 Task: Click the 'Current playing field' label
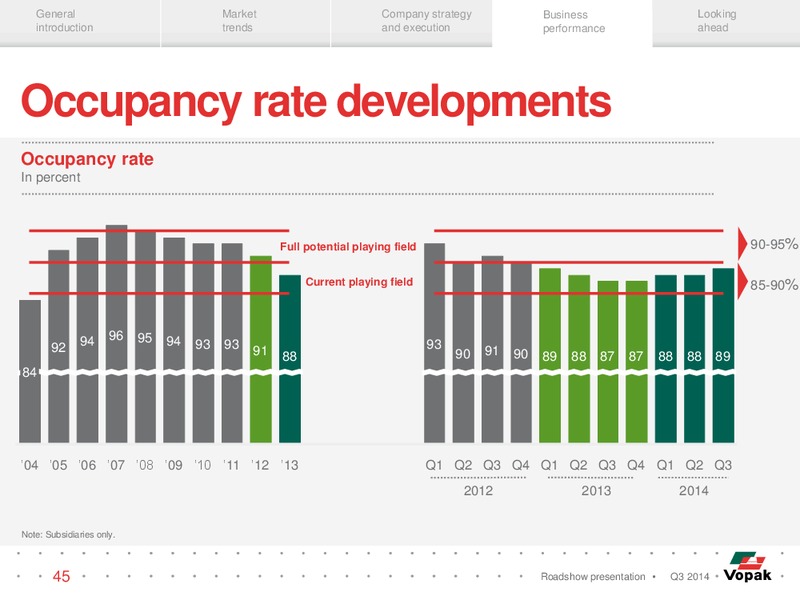359,282
